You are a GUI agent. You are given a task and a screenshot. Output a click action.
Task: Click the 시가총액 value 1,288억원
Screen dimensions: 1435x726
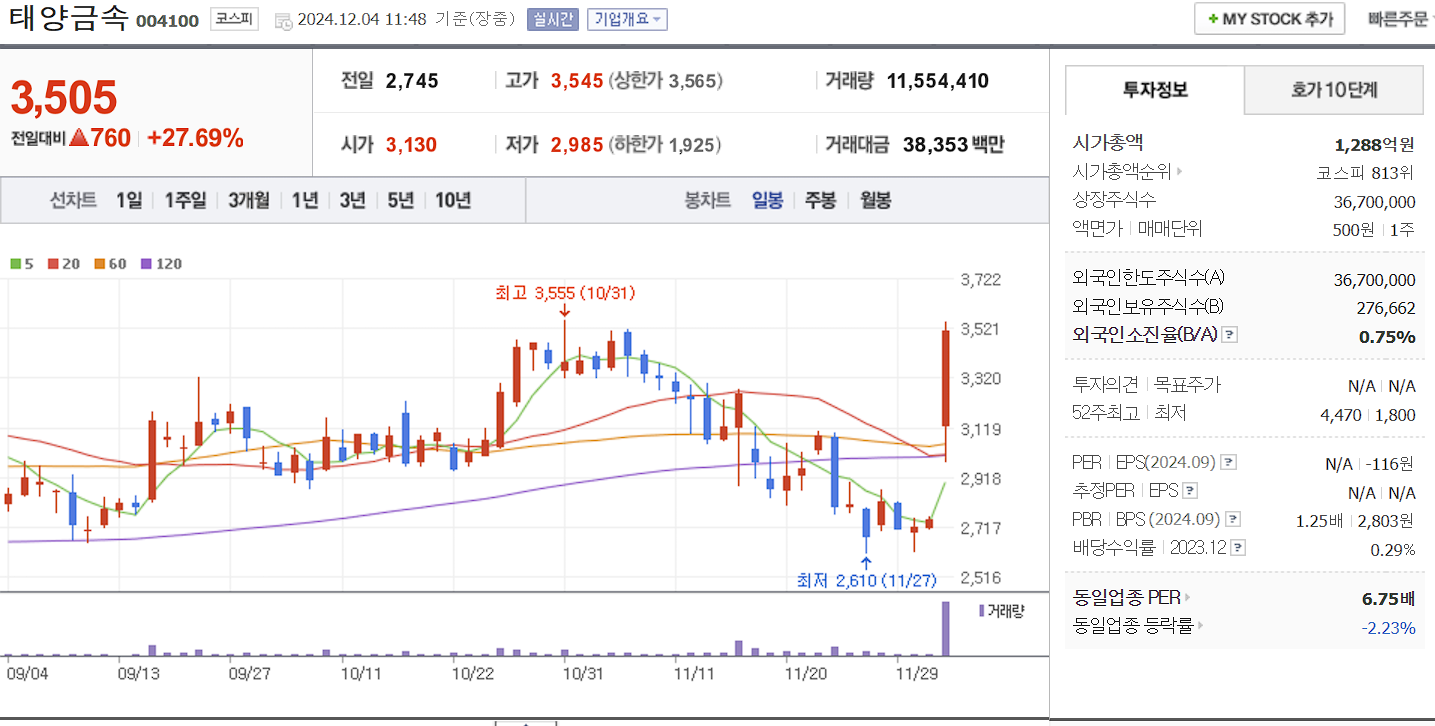pos(1374,143)
